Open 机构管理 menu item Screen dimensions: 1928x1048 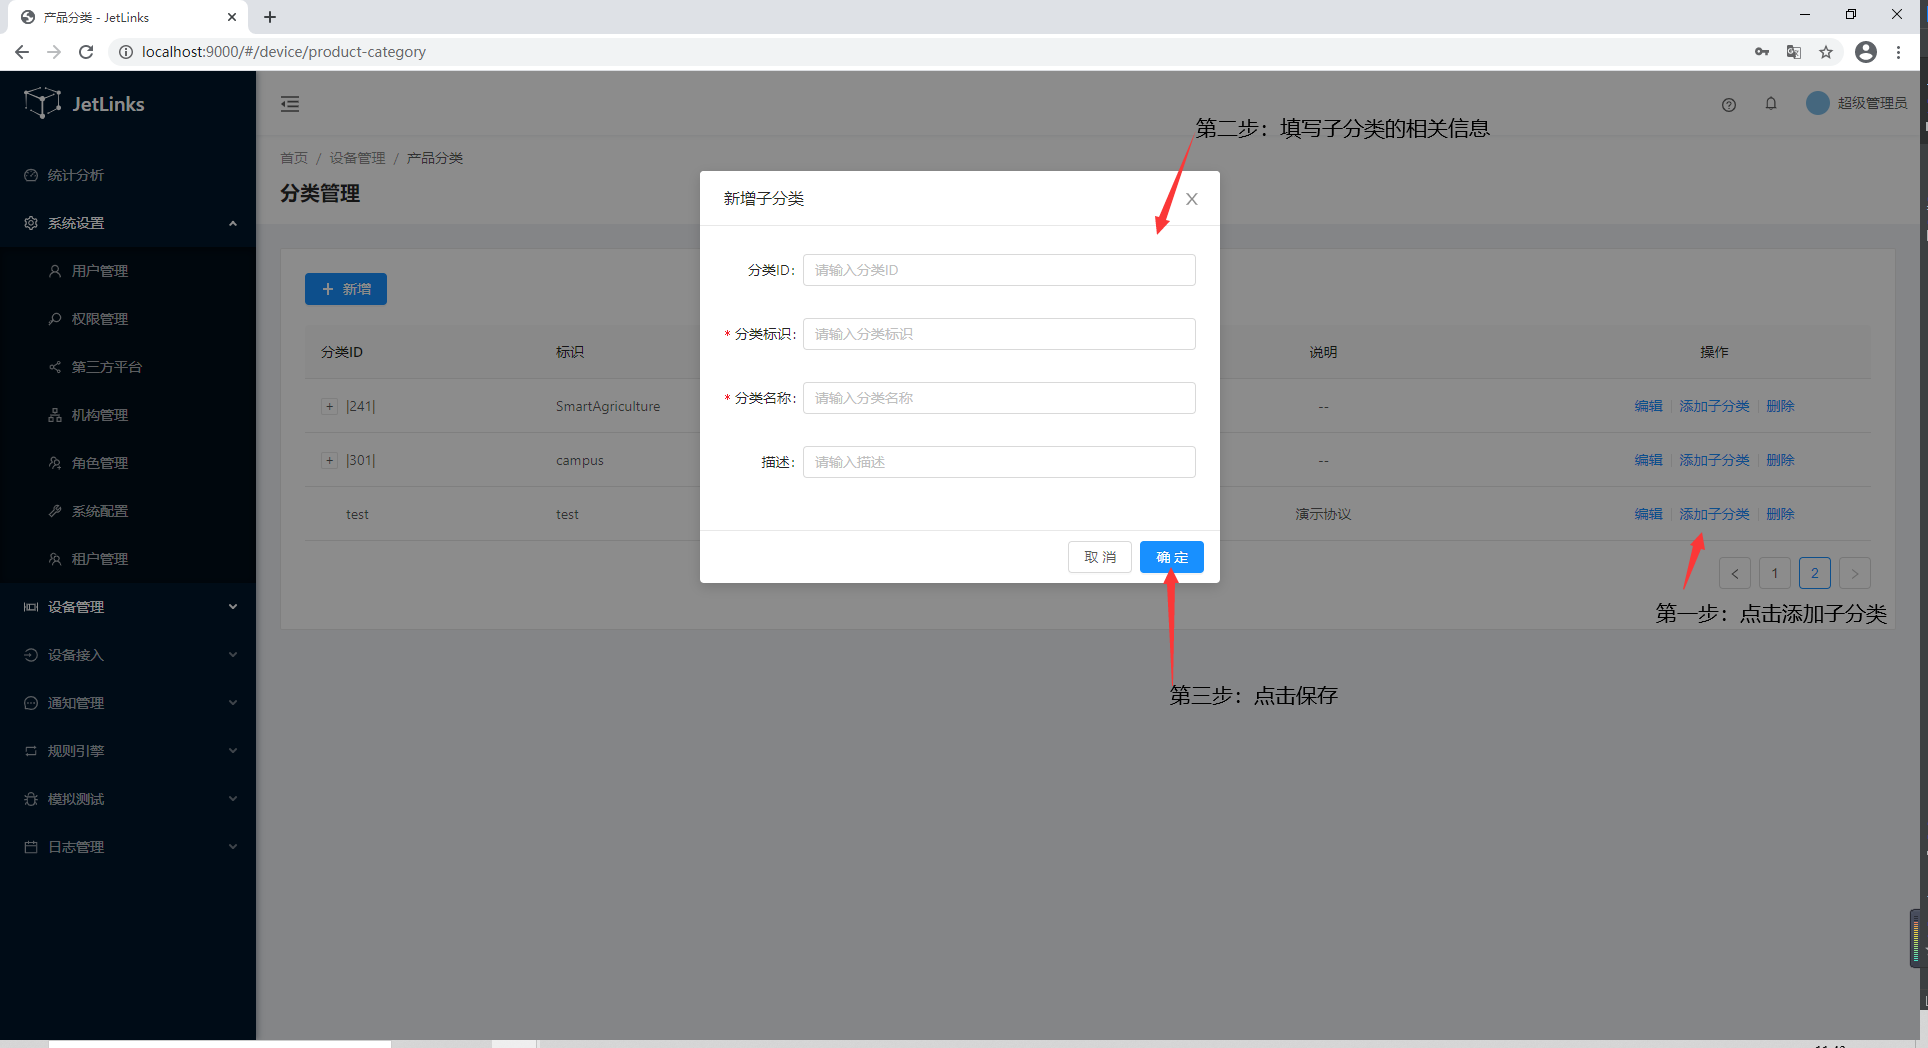point(128,415)
